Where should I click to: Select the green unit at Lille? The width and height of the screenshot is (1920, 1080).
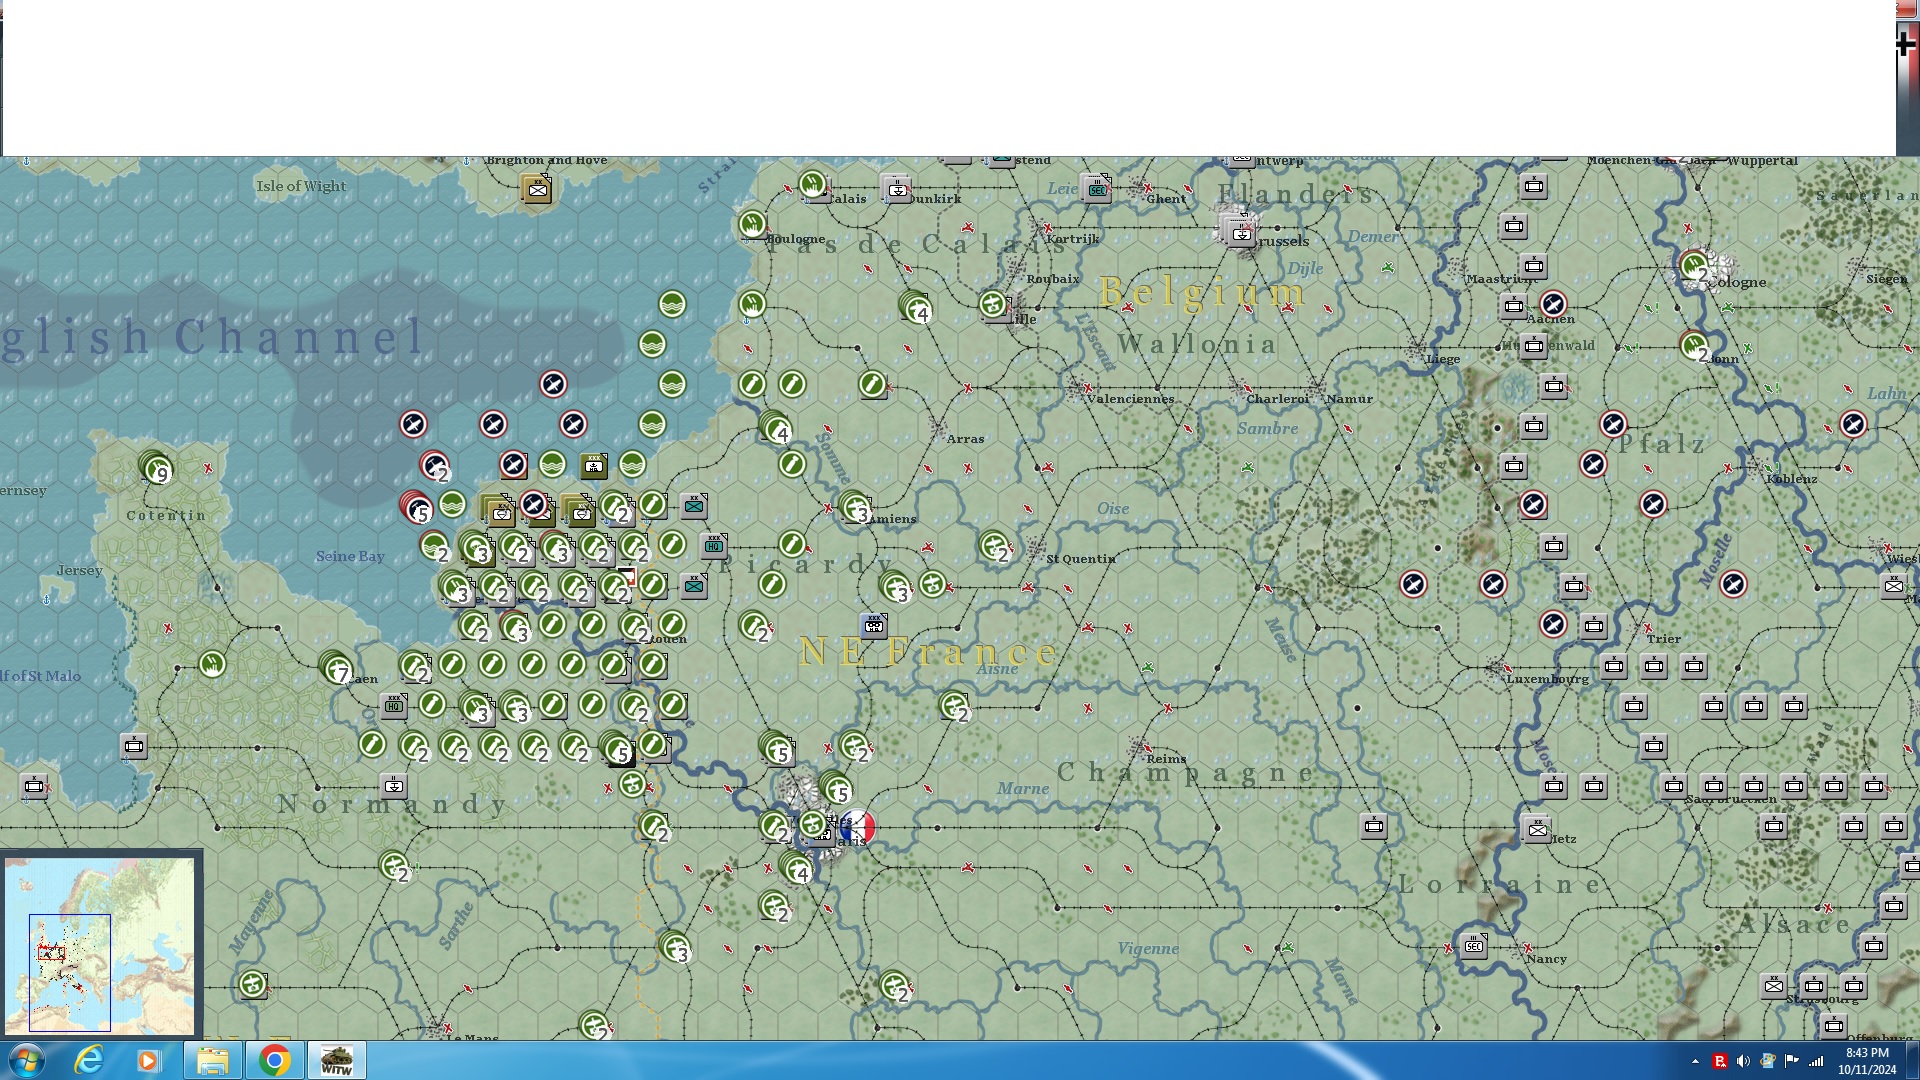(x=993, y=304)
